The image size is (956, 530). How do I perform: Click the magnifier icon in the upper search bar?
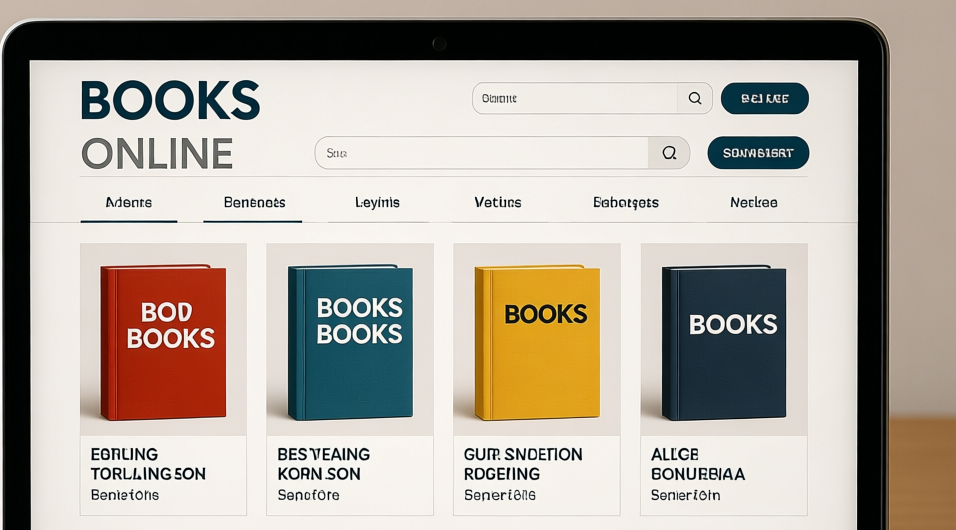tap(694, 98)
